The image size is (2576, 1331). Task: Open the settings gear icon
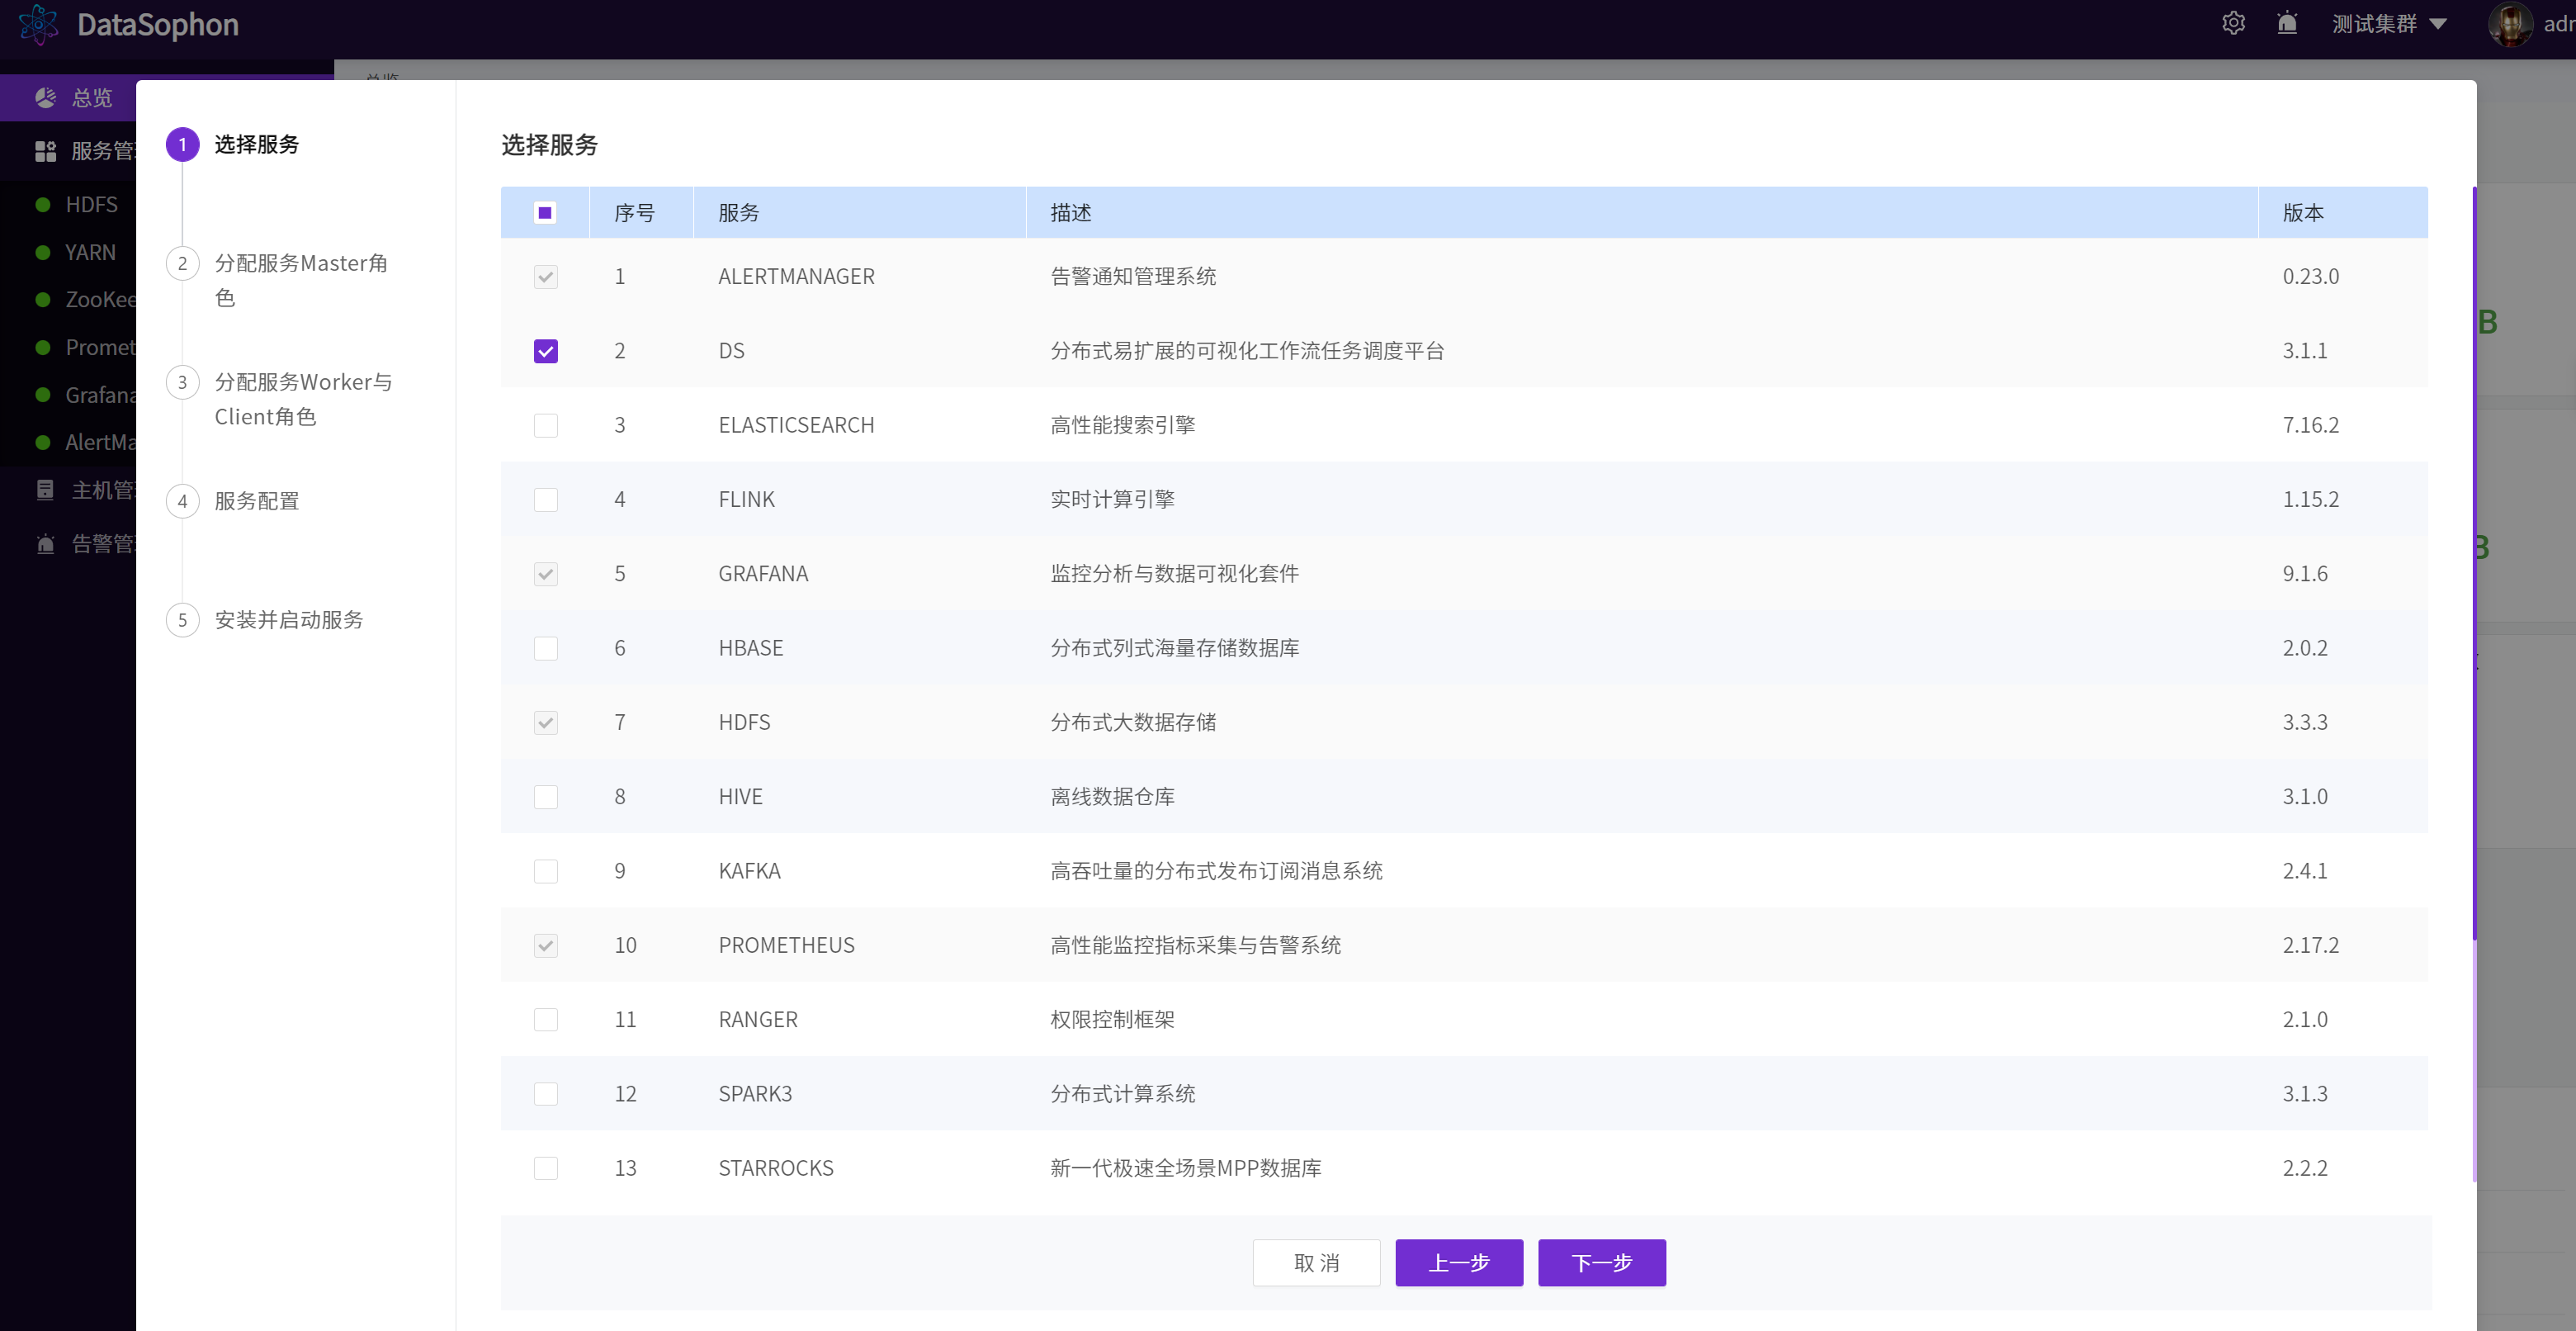click(x=2233, y=23)
